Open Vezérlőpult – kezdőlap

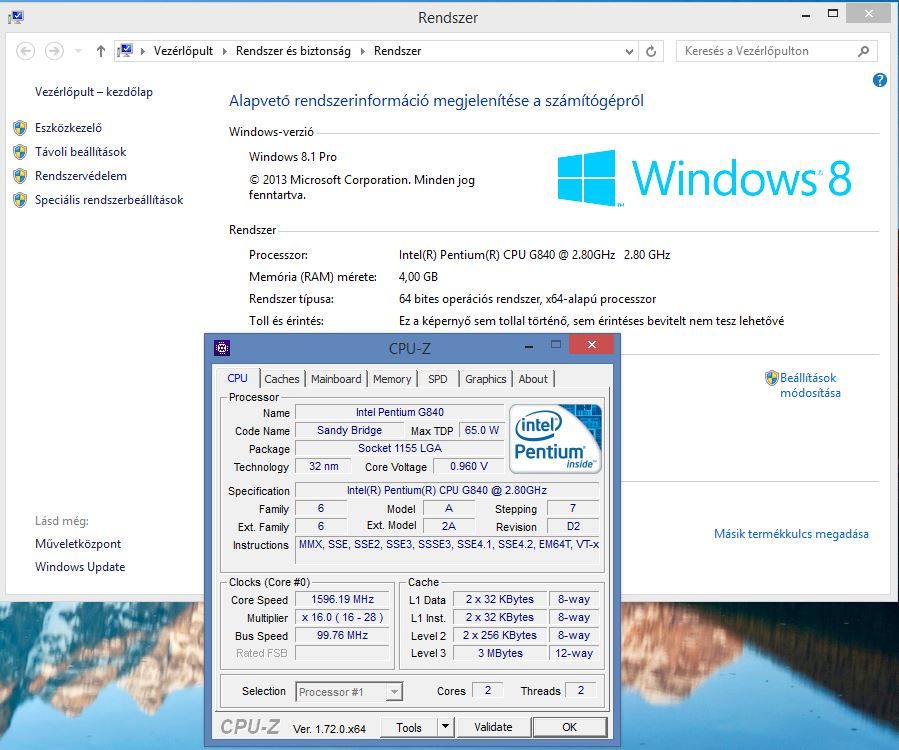coord(93,92)
